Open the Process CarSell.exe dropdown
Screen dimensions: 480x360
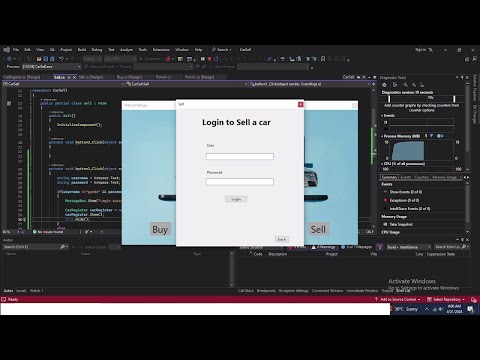point(51,67)
